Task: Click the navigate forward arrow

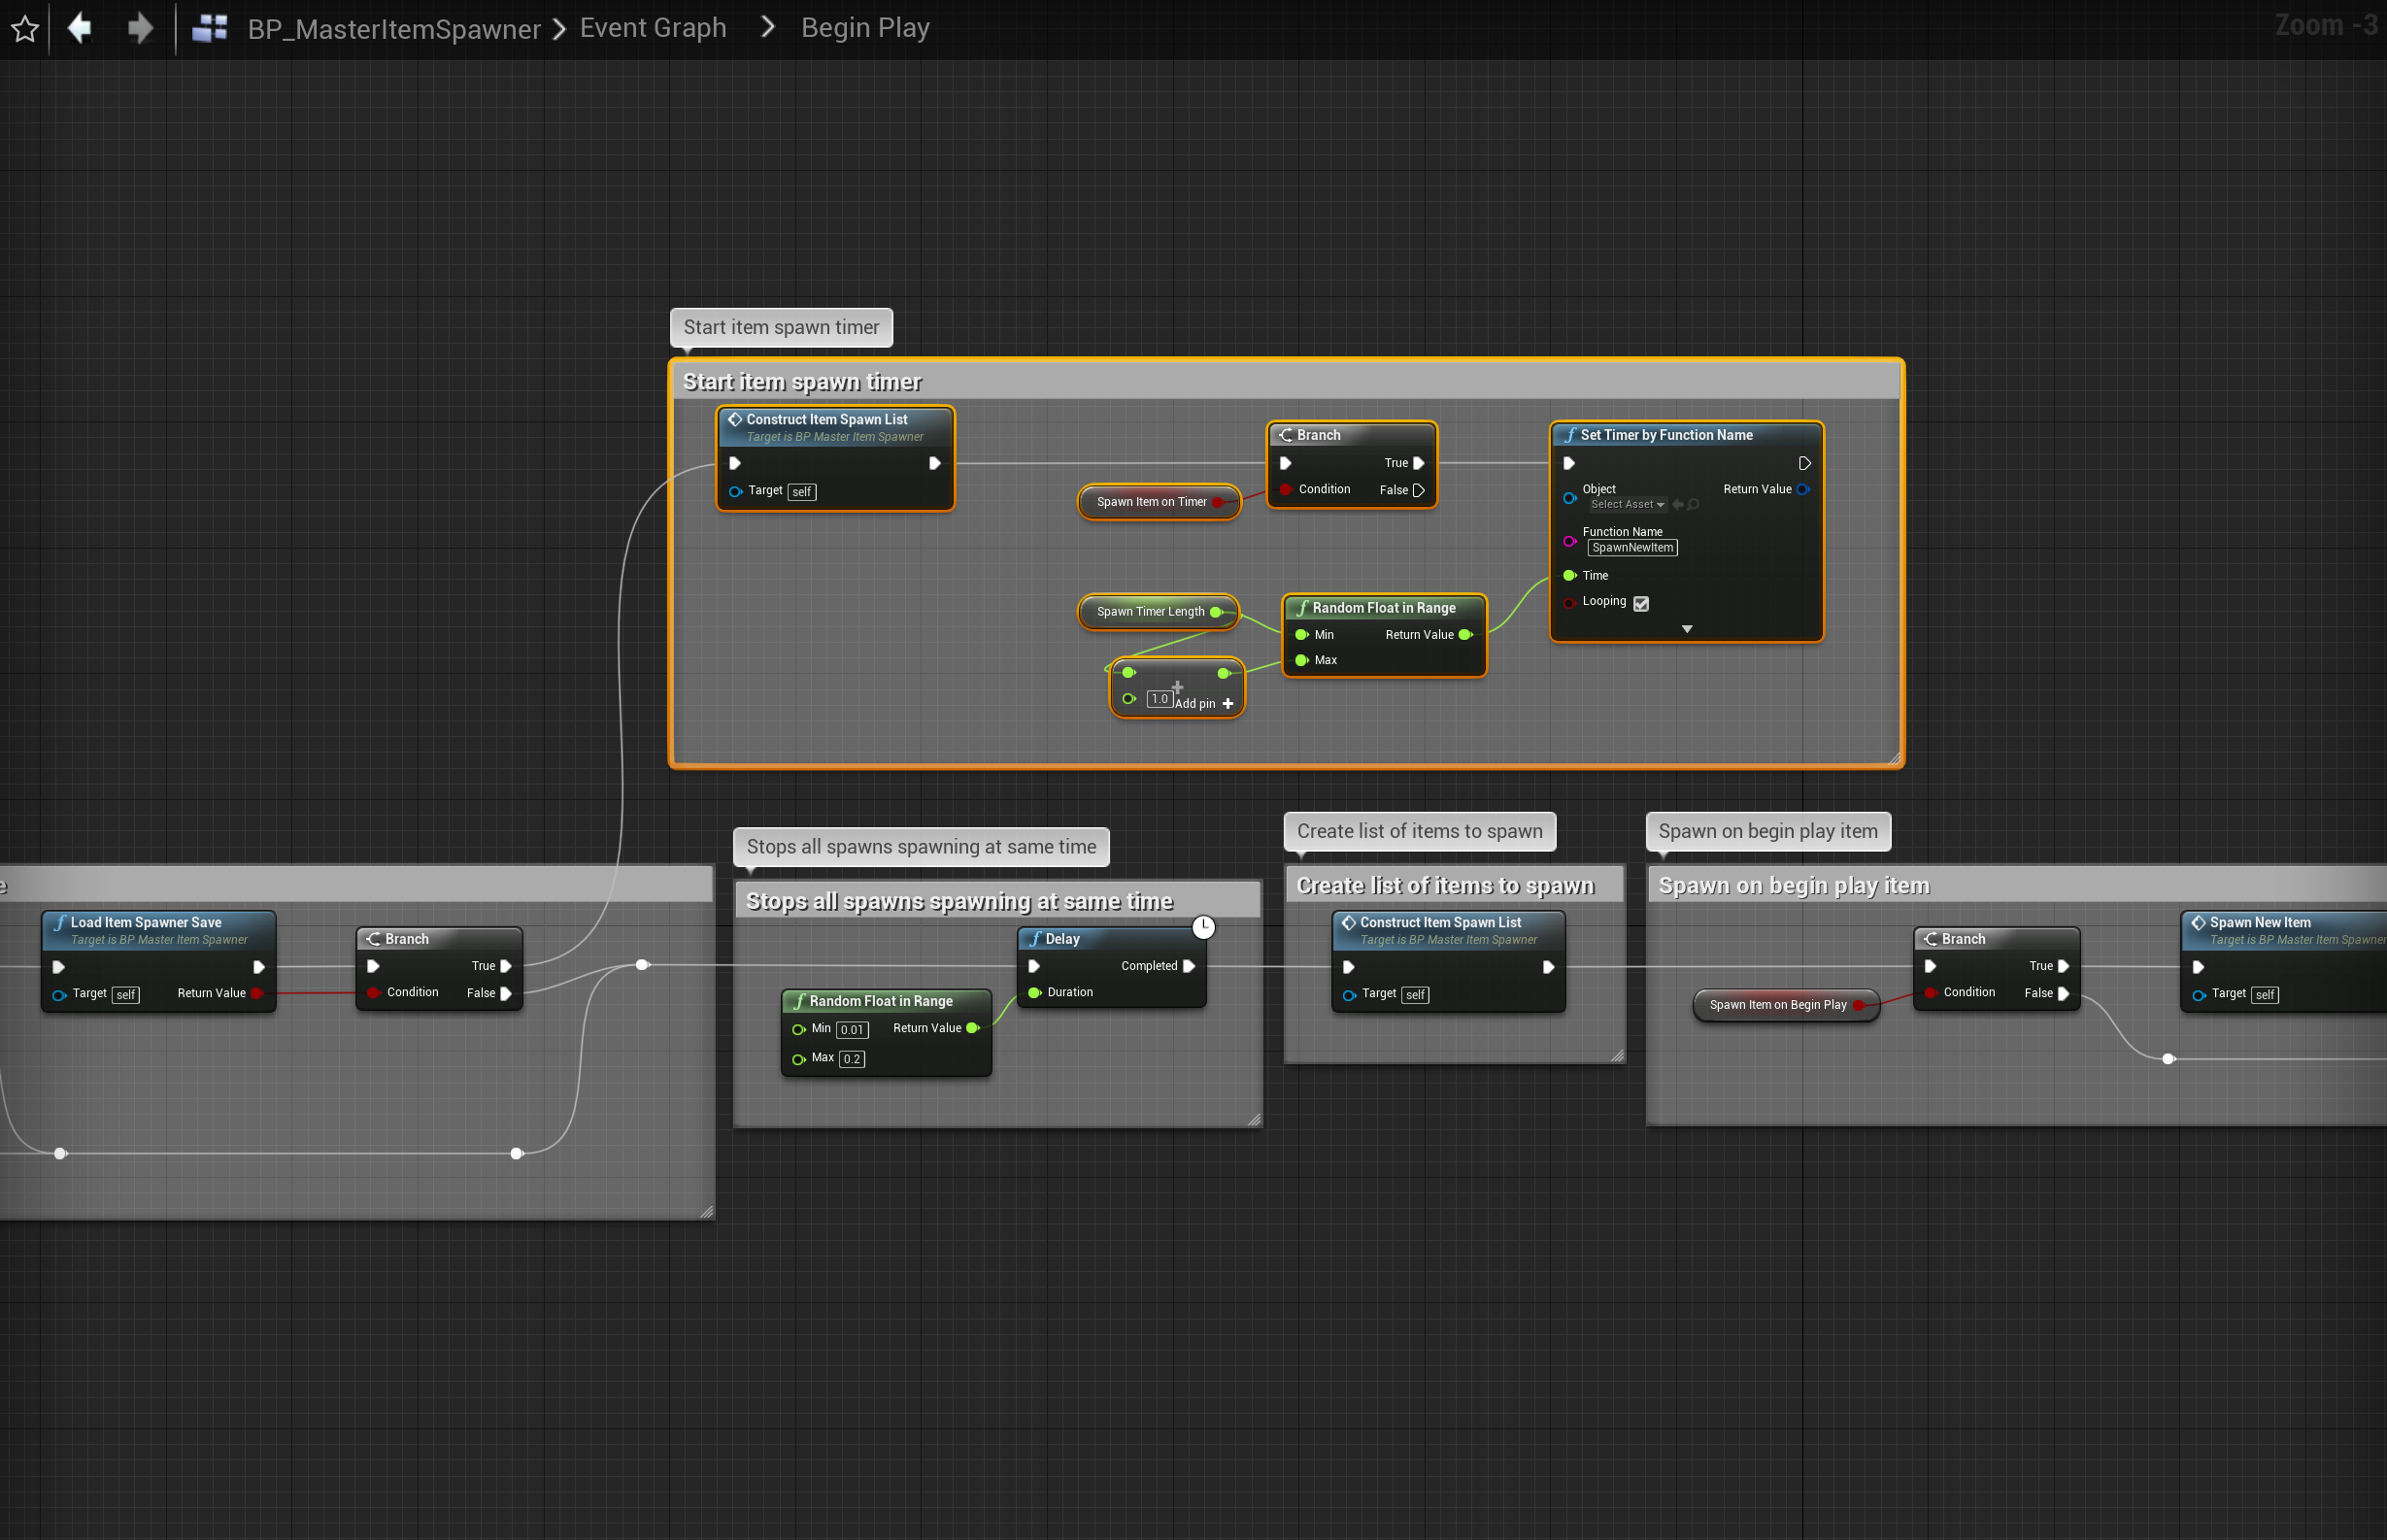Action: tap(140, 28)
